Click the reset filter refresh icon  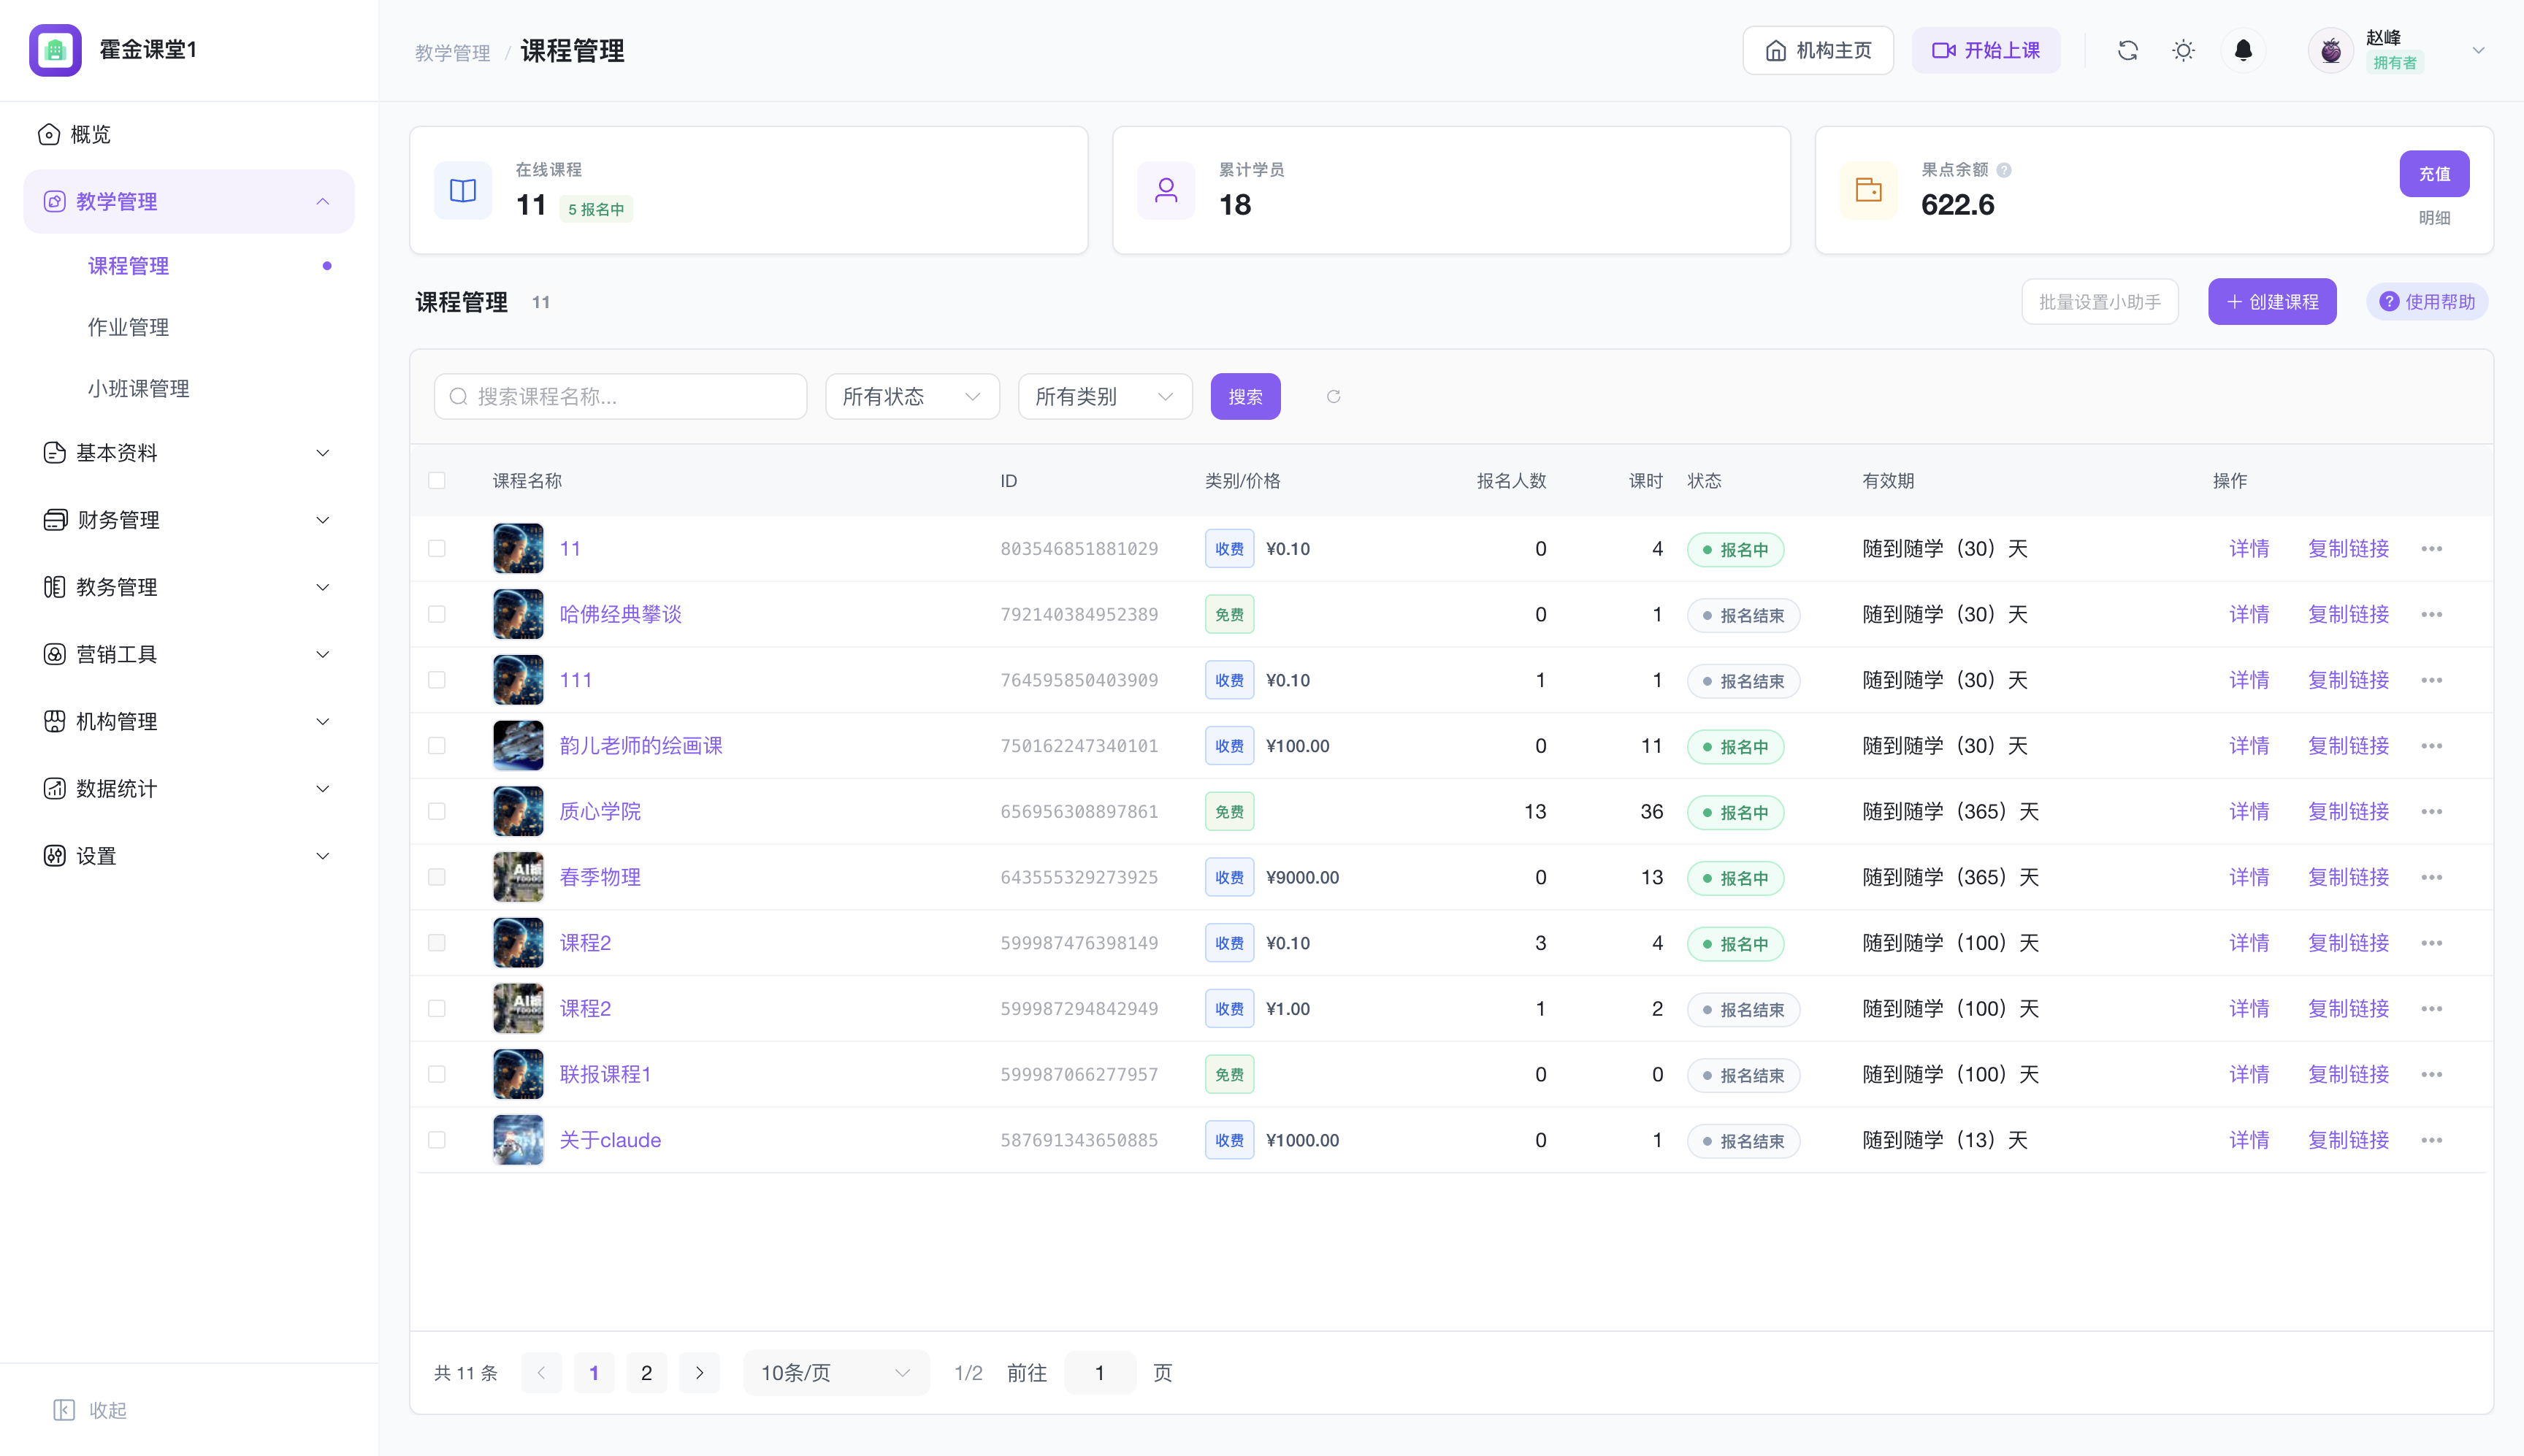pyautogui.click(x=1333, y=397)
